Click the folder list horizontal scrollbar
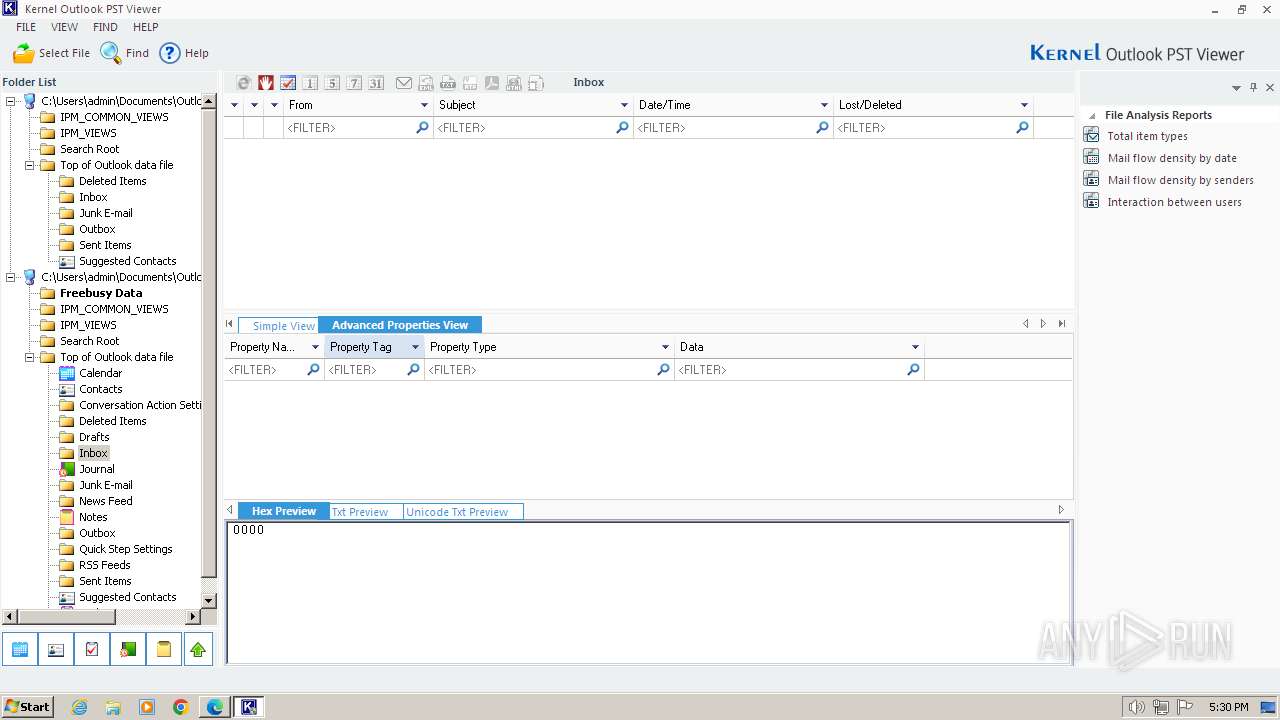The image size is (1280, 720). click(x=101, y=617)
